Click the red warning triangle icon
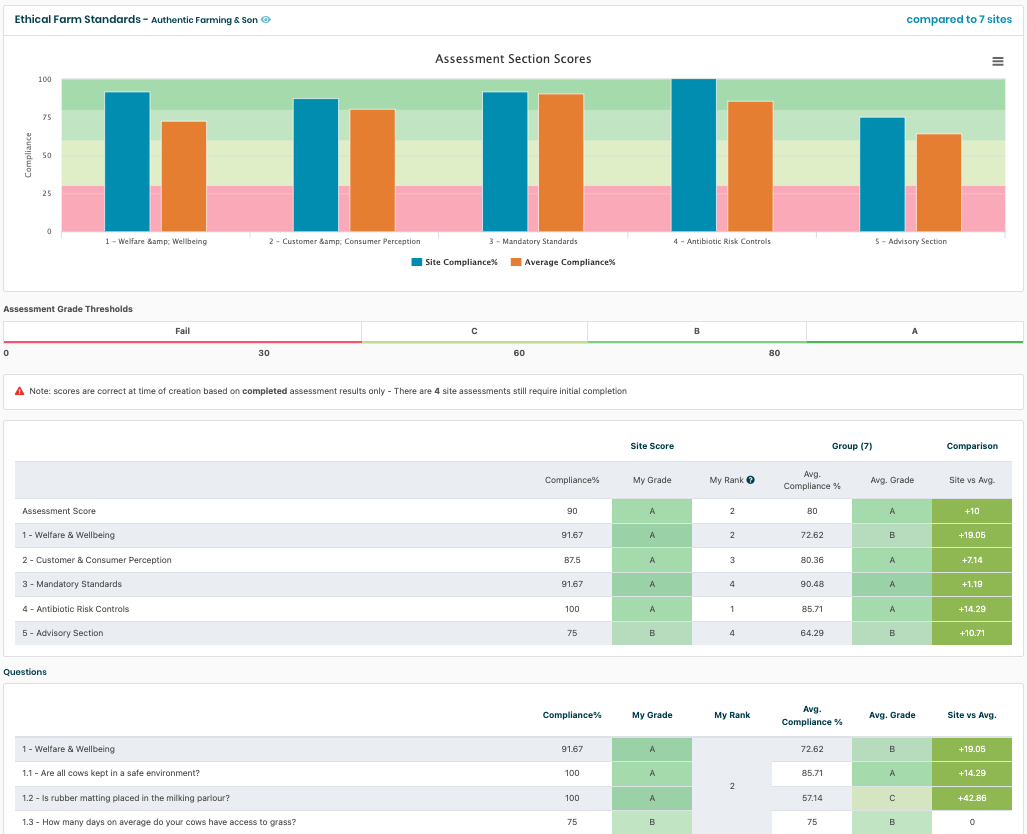1027x834 pixels. click(20, 391)
